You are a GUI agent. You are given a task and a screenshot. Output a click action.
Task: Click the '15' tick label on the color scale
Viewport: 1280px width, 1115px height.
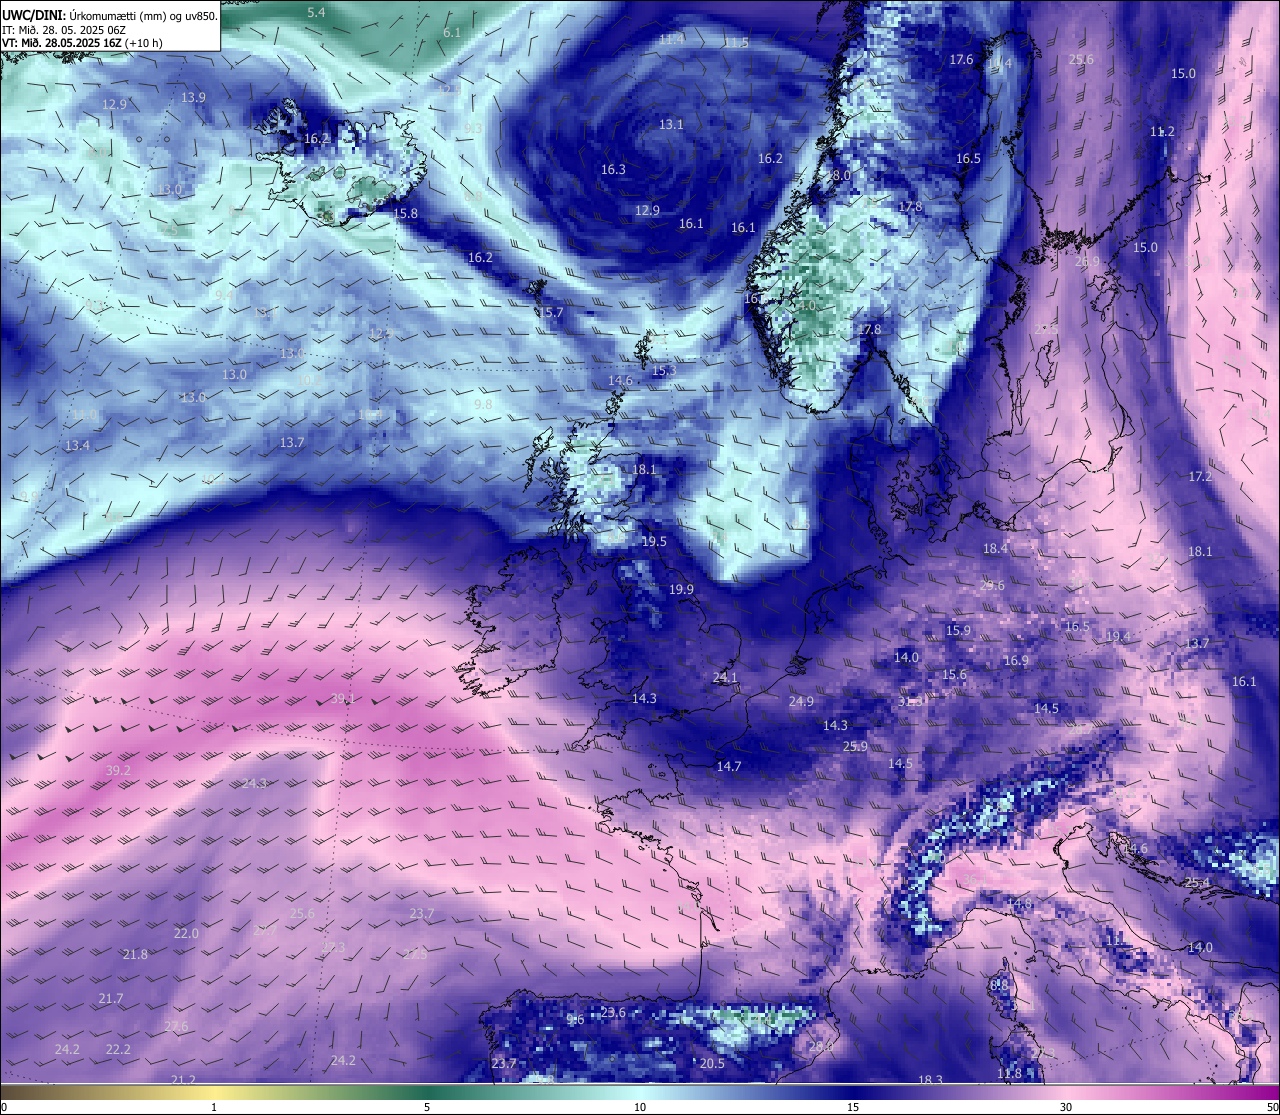point(853,1107)
